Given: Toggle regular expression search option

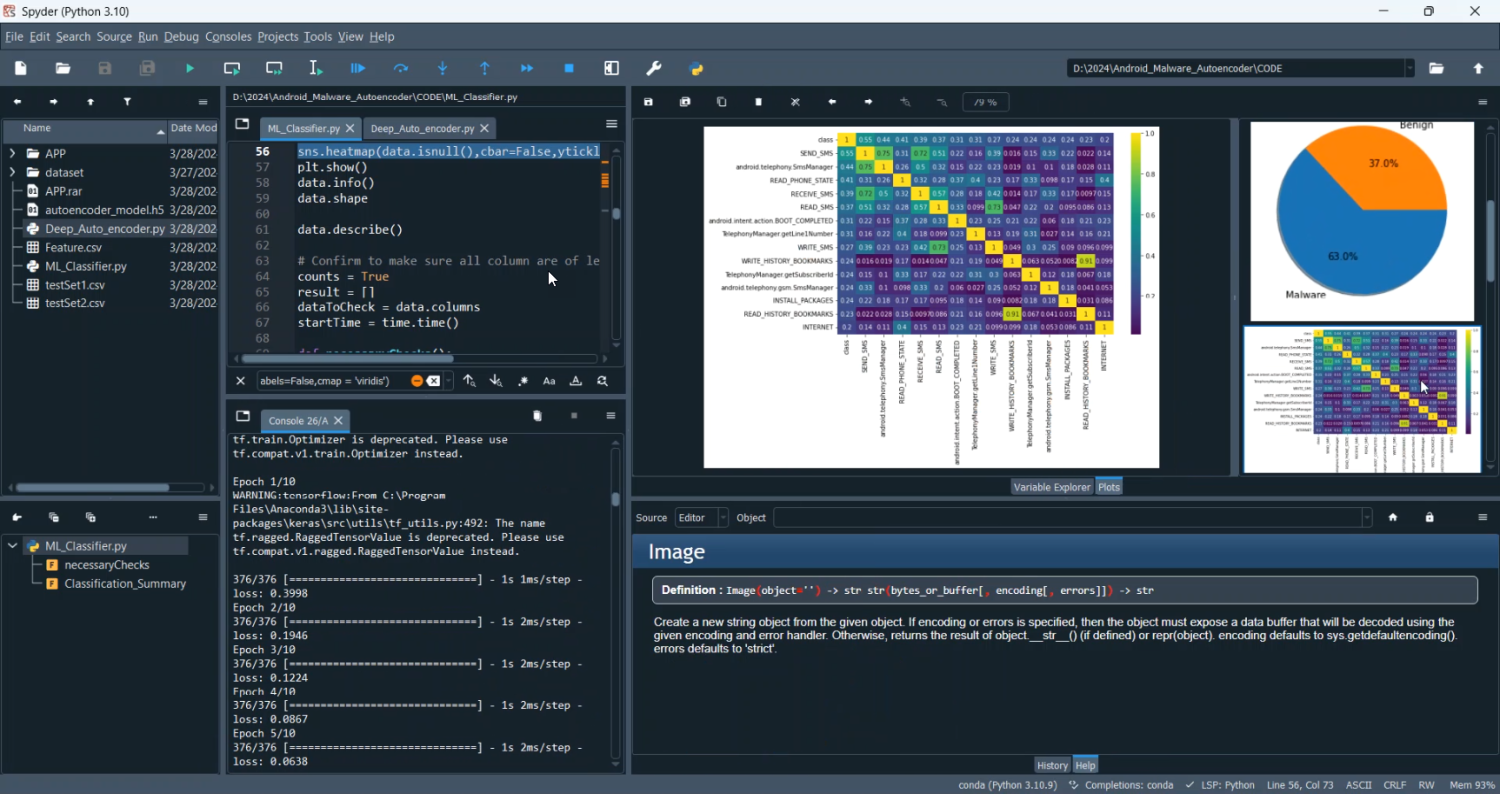Looking at the screenshot, I should click(522, 381).
